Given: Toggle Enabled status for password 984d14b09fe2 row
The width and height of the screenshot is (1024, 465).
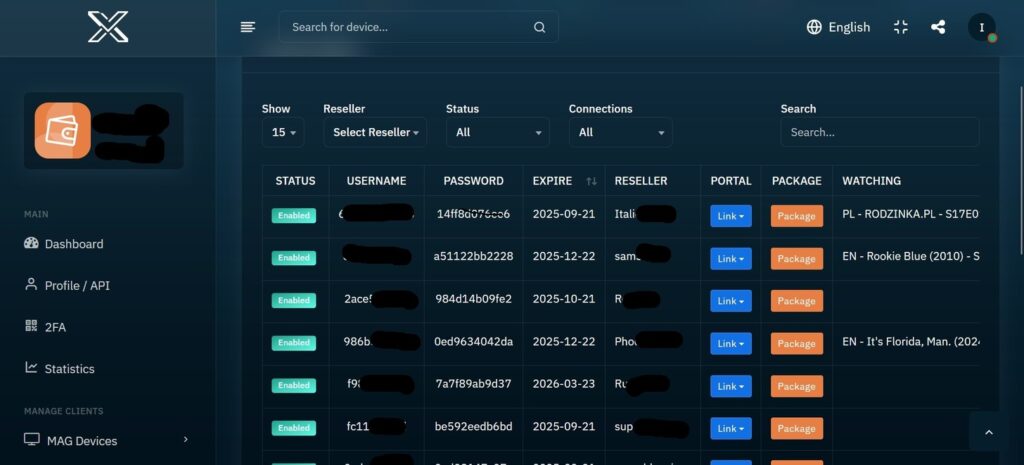Looking at the screenshot, I should point(294,300).
